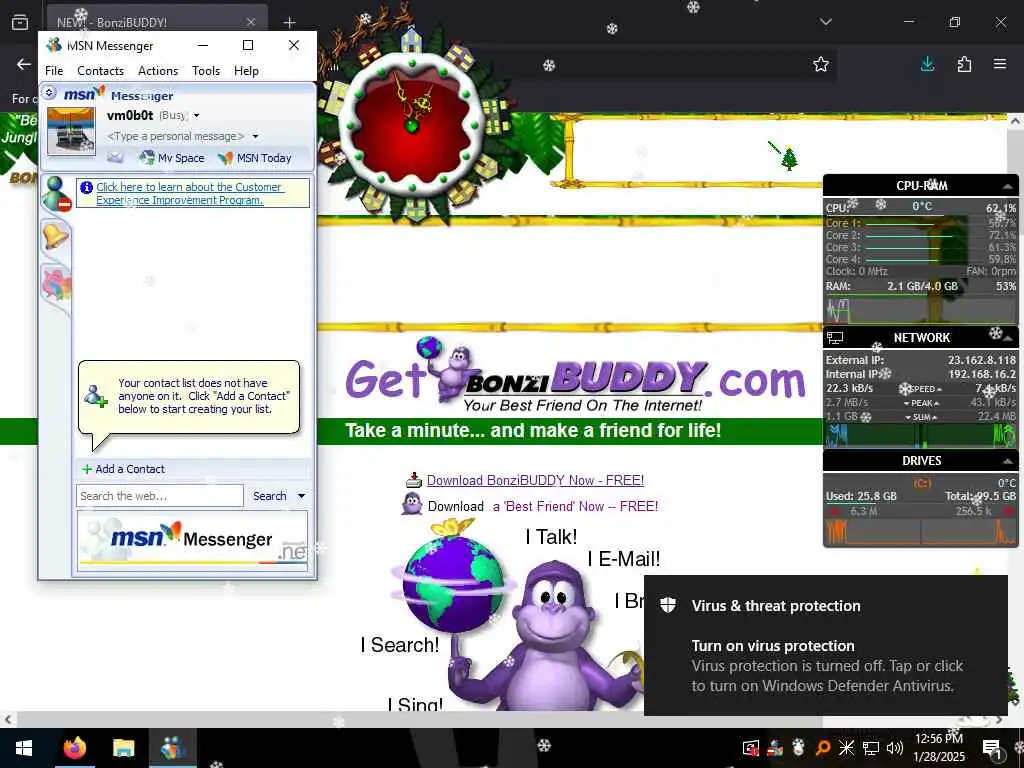Click the RAM usage graph in CPU-RAM widget
Screen dimensions: 1024x768
[921, 310]
